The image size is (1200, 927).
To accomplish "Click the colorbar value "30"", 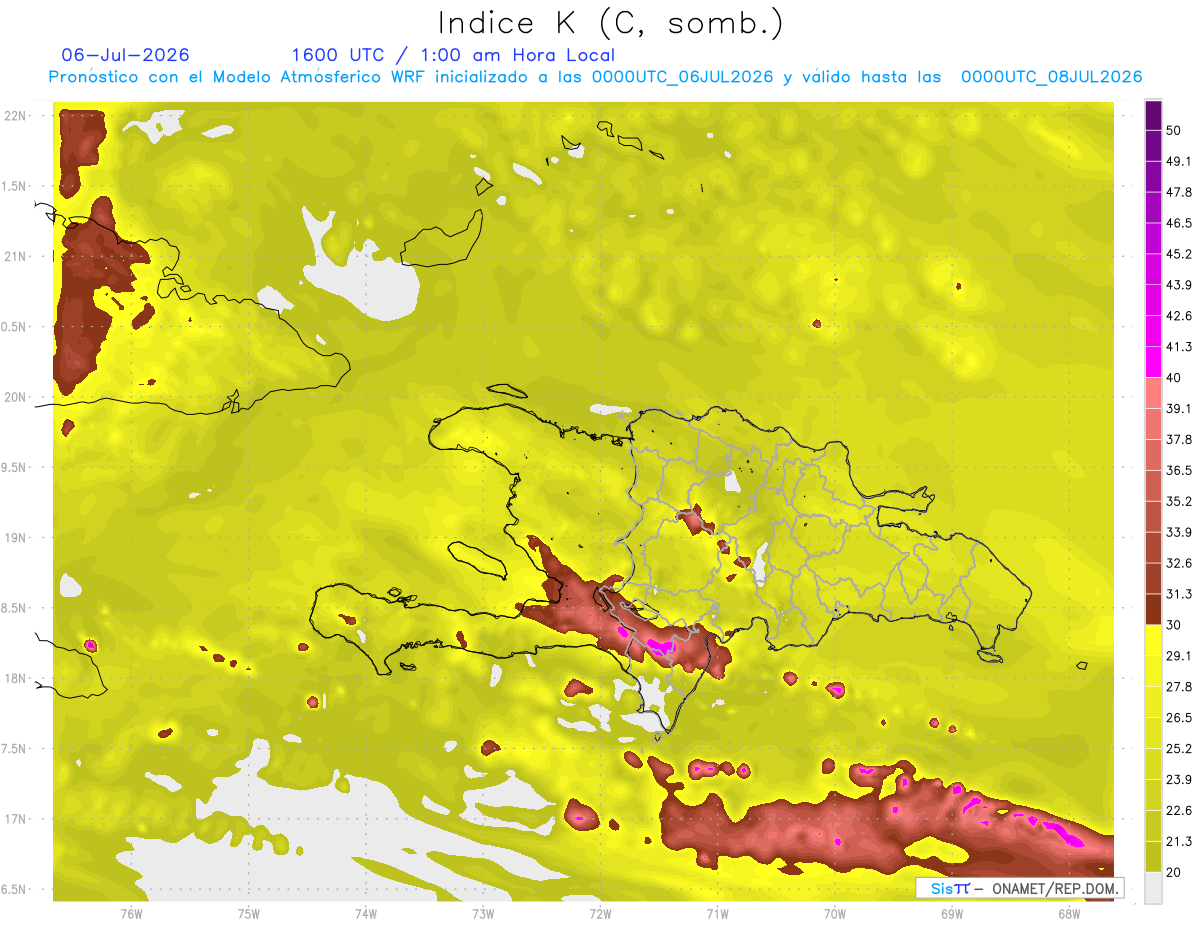I will pyautogui.click(x=1173, y=625).
